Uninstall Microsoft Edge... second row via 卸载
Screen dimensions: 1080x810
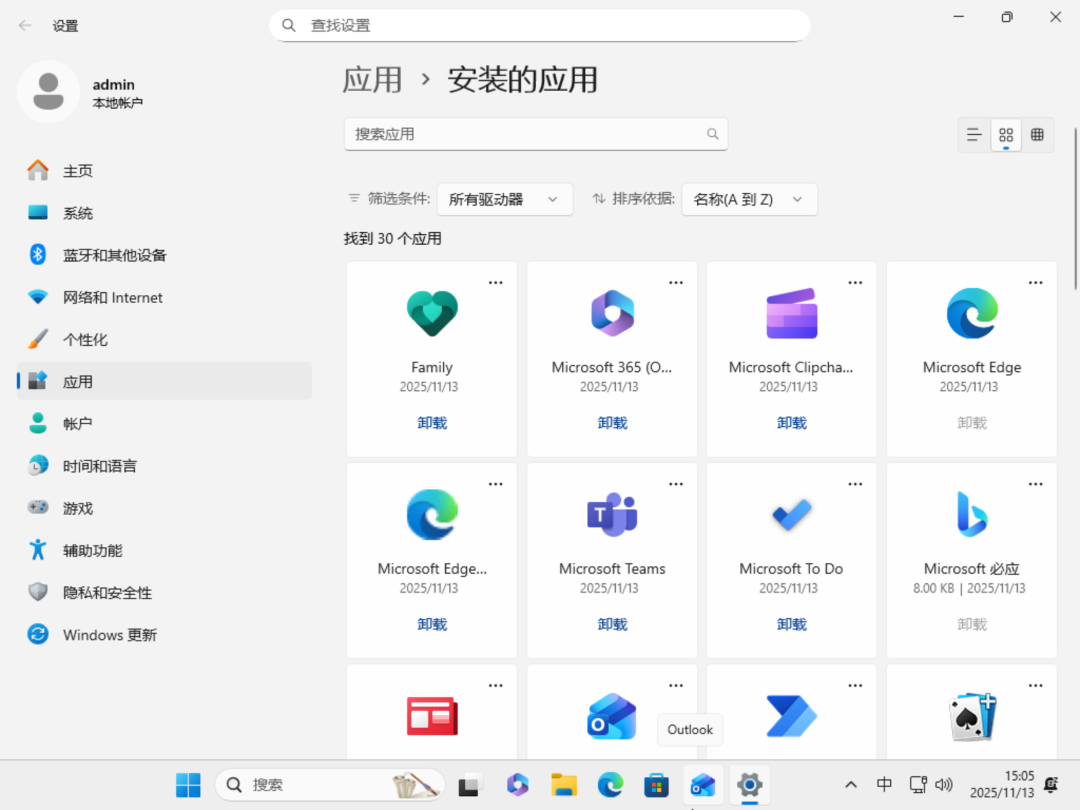pyautogui.click(x=432, y=624)
